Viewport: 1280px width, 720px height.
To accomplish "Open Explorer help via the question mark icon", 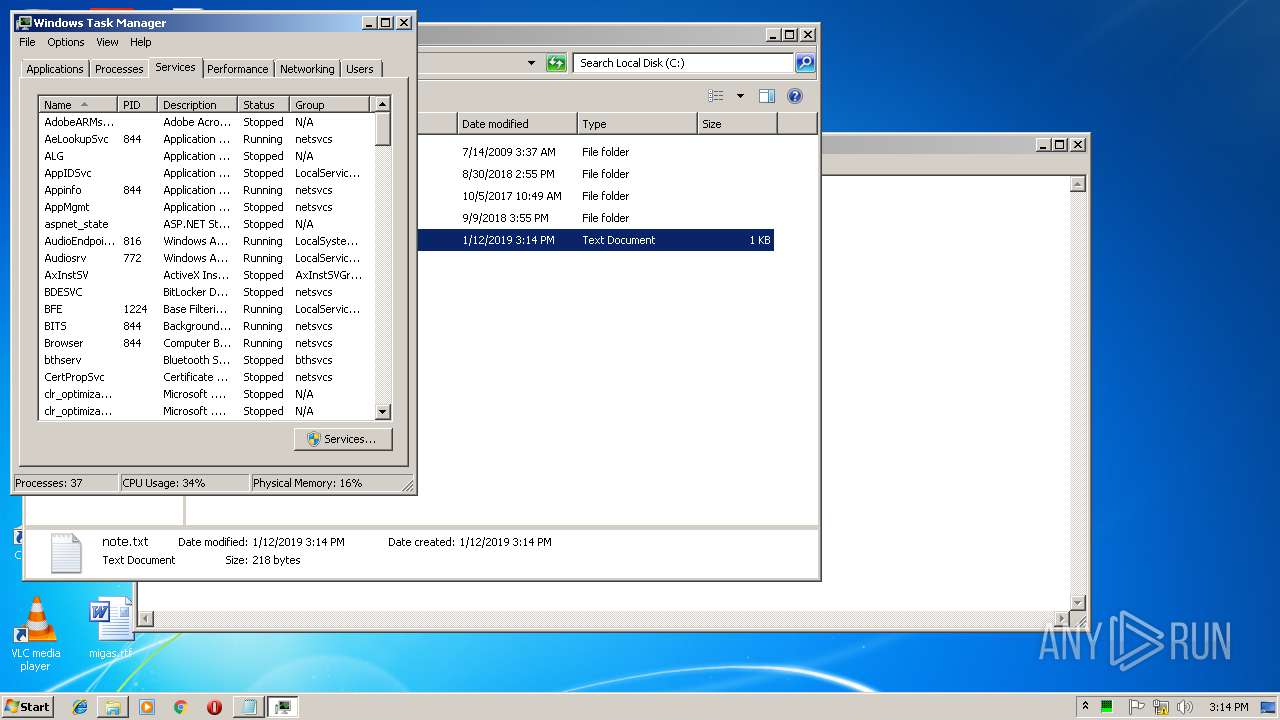I will click(x=795, y=96).
